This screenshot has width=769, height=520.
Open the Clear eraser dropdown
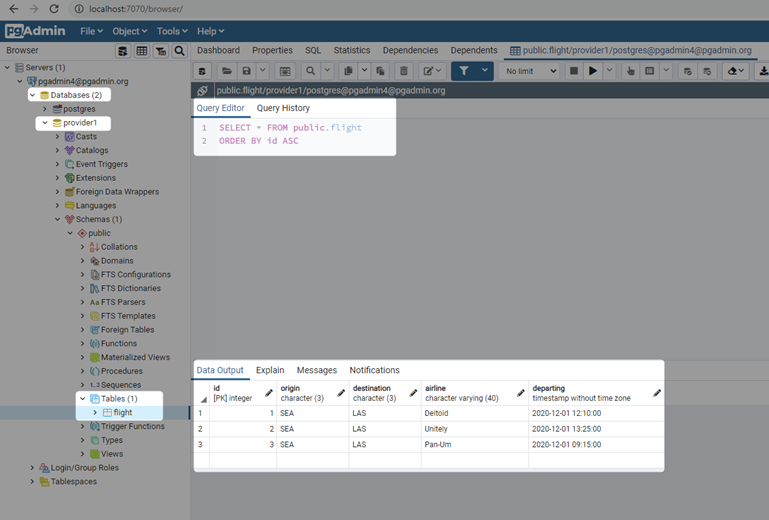click(x=736, y=71)
